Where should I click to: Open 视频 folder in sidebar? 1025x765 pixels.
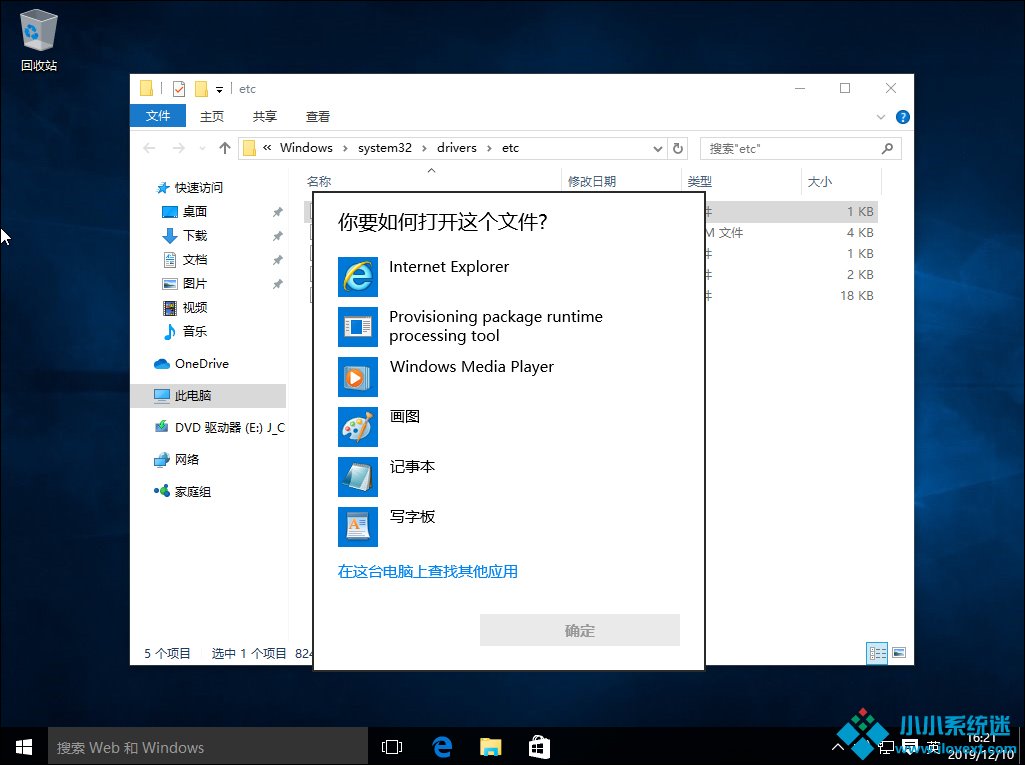(x=195, y=307)
